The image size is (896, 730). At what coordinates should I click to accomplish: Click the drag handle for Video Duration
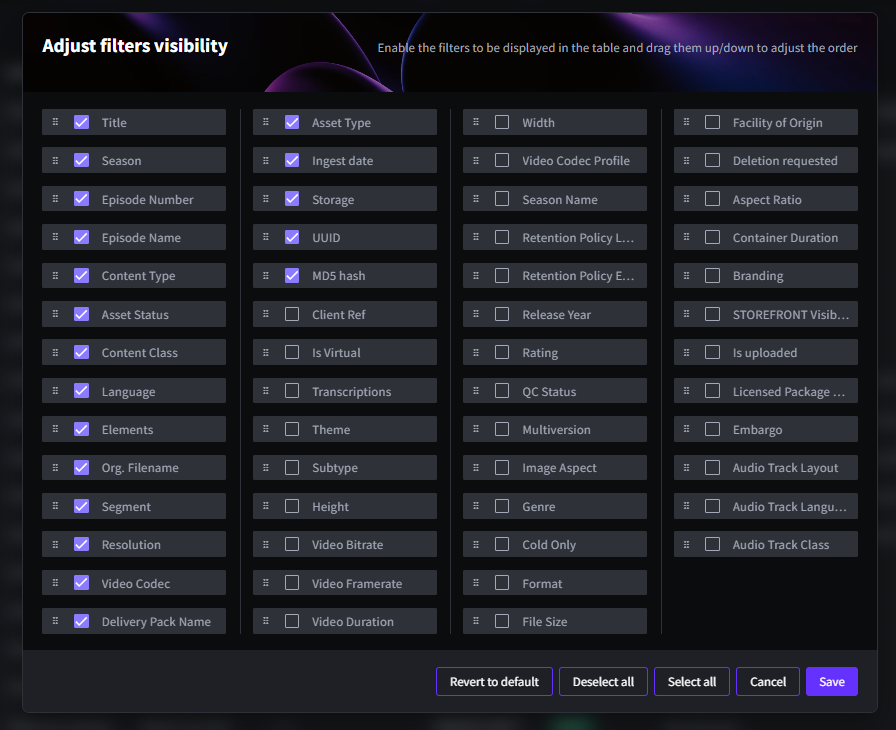(266, 620)
